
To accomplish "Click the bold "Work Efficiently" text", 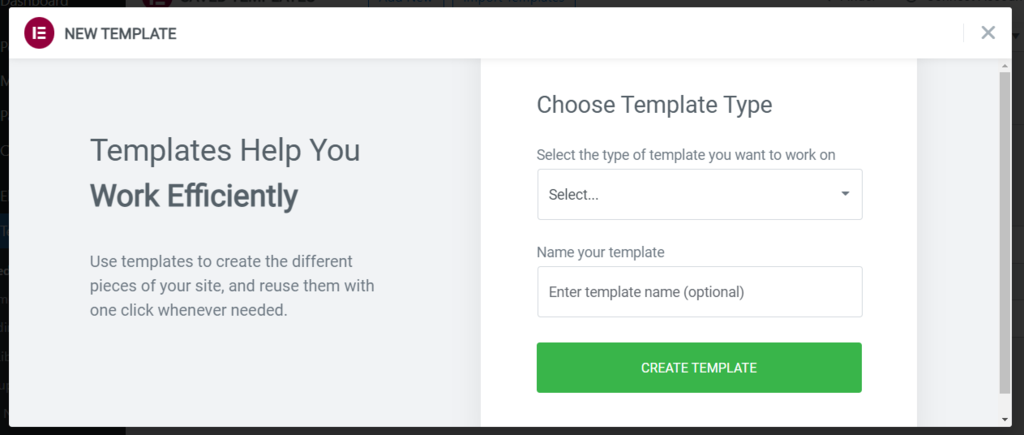I will tap(194, 195).
